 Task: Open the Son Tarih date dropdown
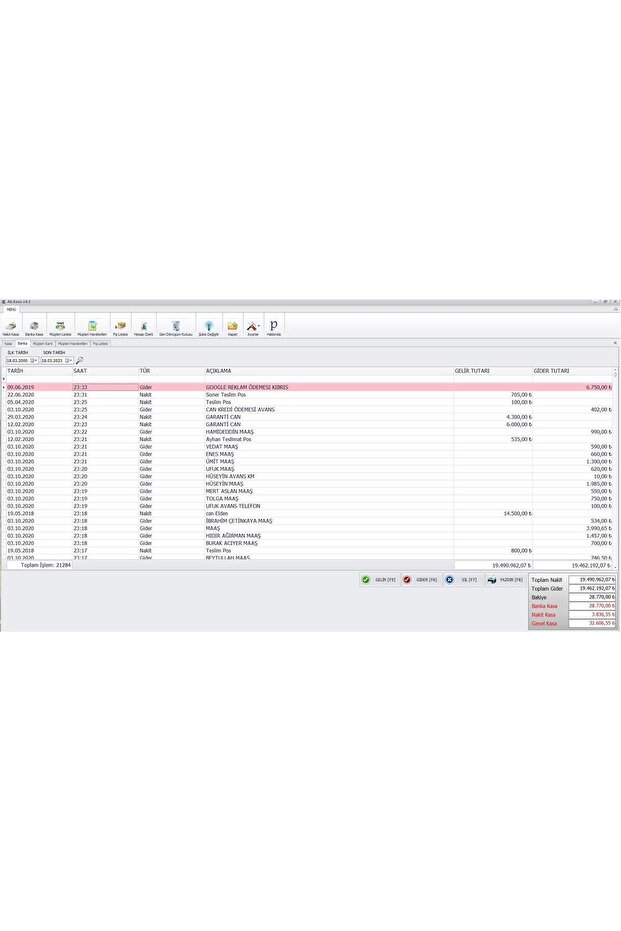69,360
